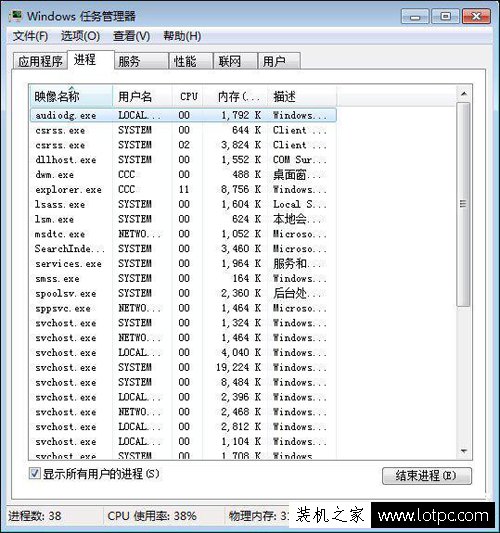Select the smss.exe process
Image resolution: width=500 pixels, height=533 pixels.
[183, 278]
